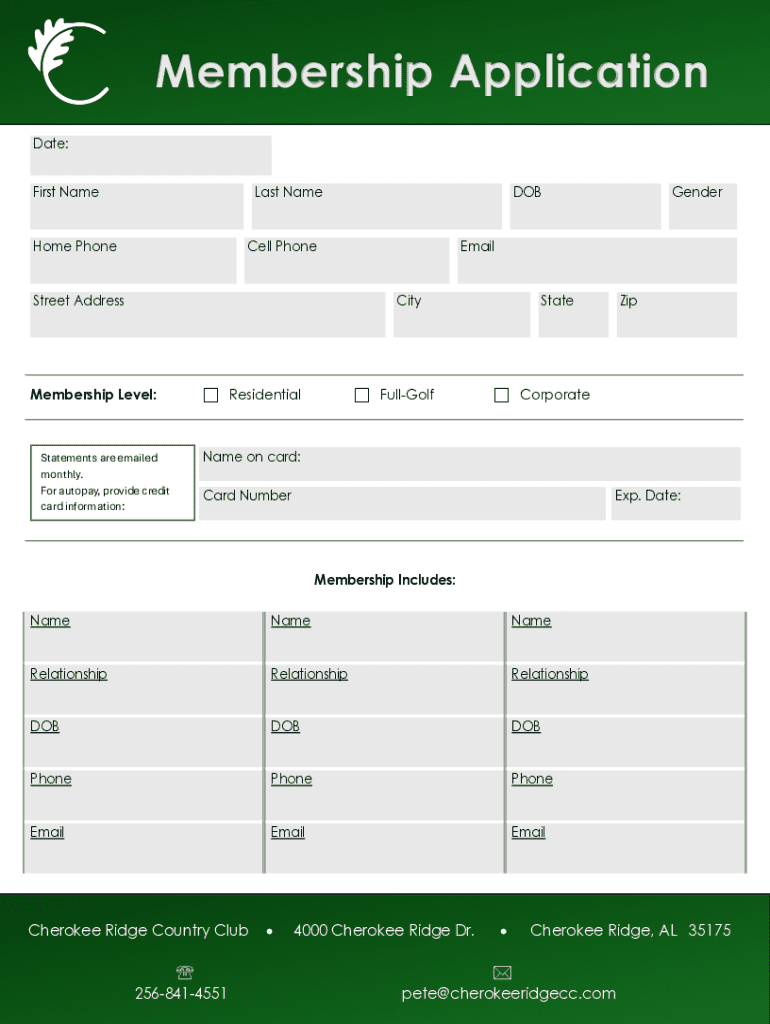This screenshot has height=1024, width=770.
Task: Click the Exp. Date field
Action: click(676, 504)
